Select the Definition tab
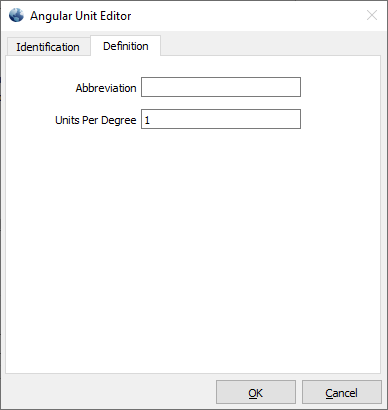The height and width of the screenshot is (410, 388). [126, 46]
